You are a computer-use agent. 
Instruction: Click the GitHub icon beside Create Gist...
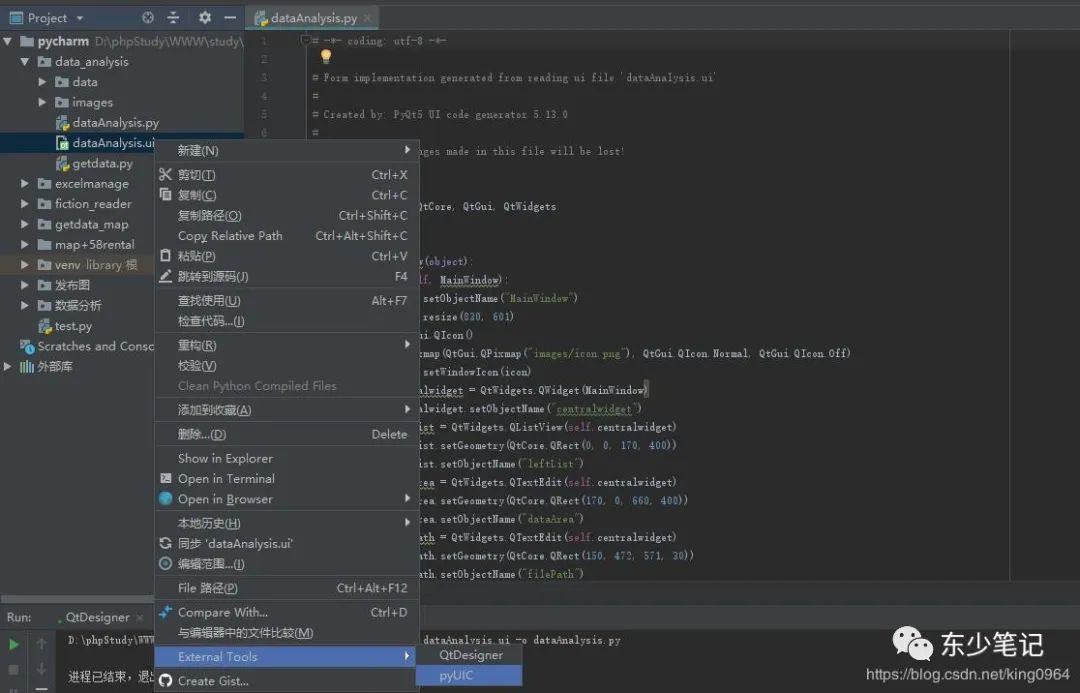click(165, 681)
